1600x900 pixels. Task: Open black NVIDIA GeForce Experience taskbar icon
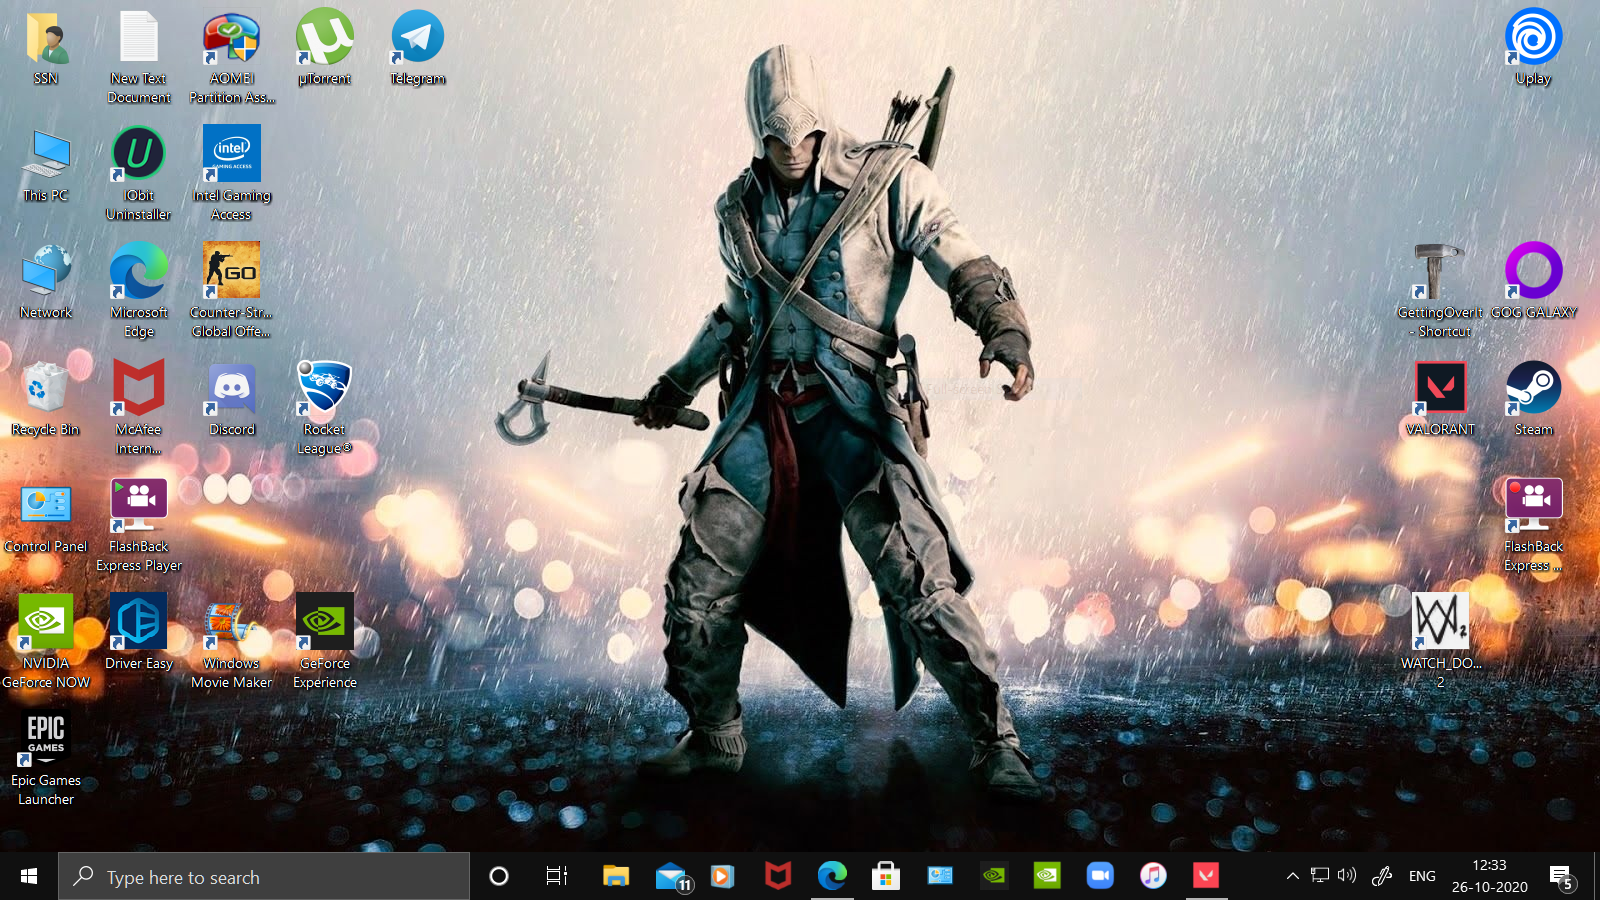pos(993,876)
